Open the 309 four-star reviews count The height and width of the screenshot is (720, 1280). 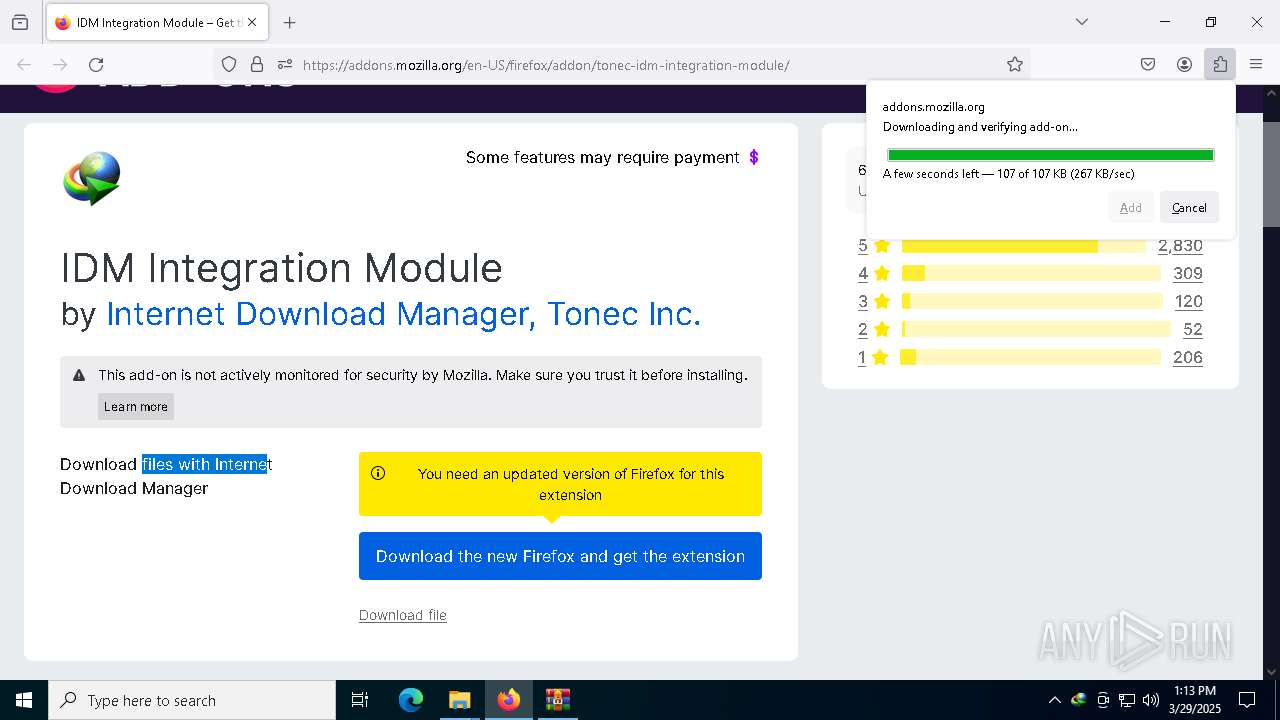tap(1188, 273)
